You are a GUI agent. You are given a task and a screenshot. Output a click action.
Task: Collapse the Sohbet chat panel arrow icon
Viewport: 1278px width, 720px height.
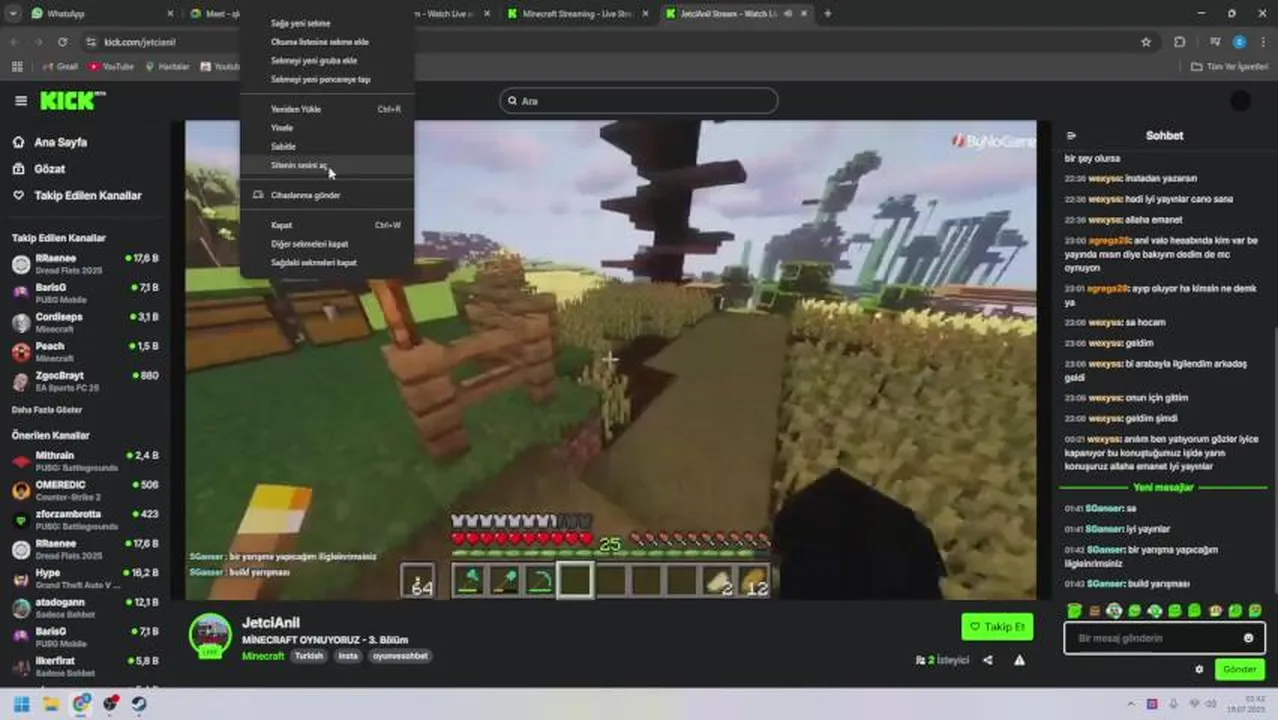[1071, 136]
